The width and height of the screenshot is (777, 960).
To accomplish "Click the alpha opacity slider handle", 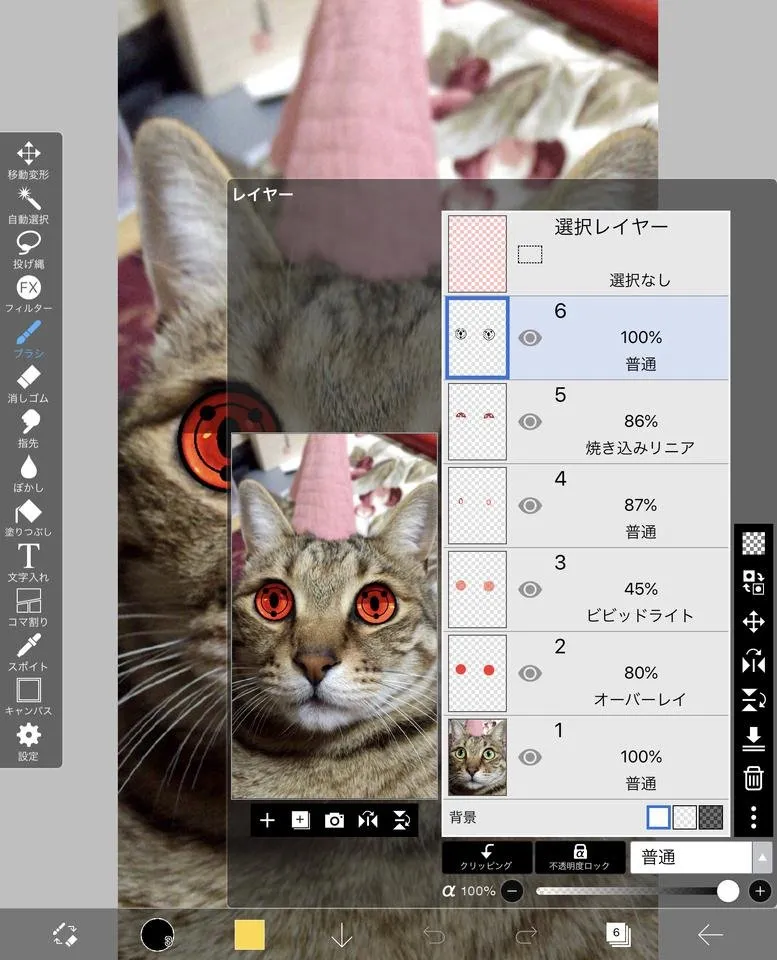I will 727,891.
